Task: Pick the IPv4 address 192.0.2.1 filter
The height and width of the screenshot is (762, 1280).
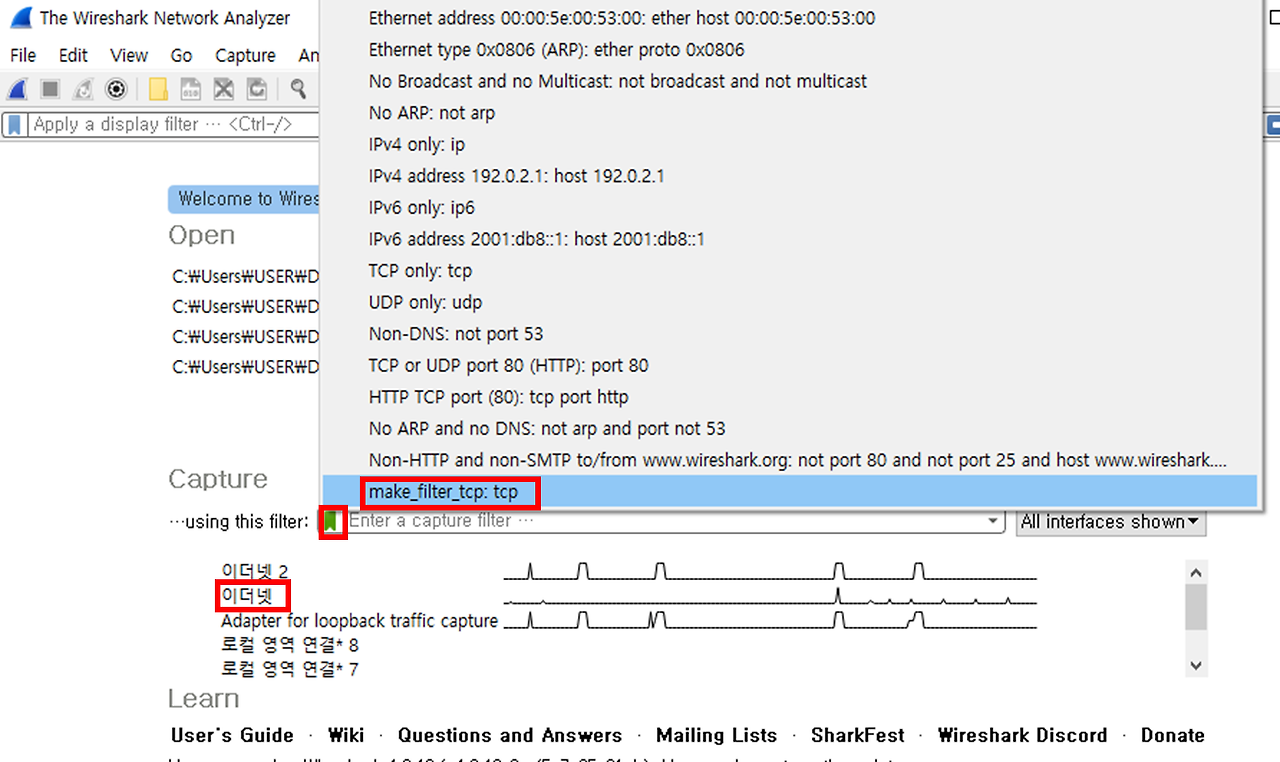Action: [788, 176]
